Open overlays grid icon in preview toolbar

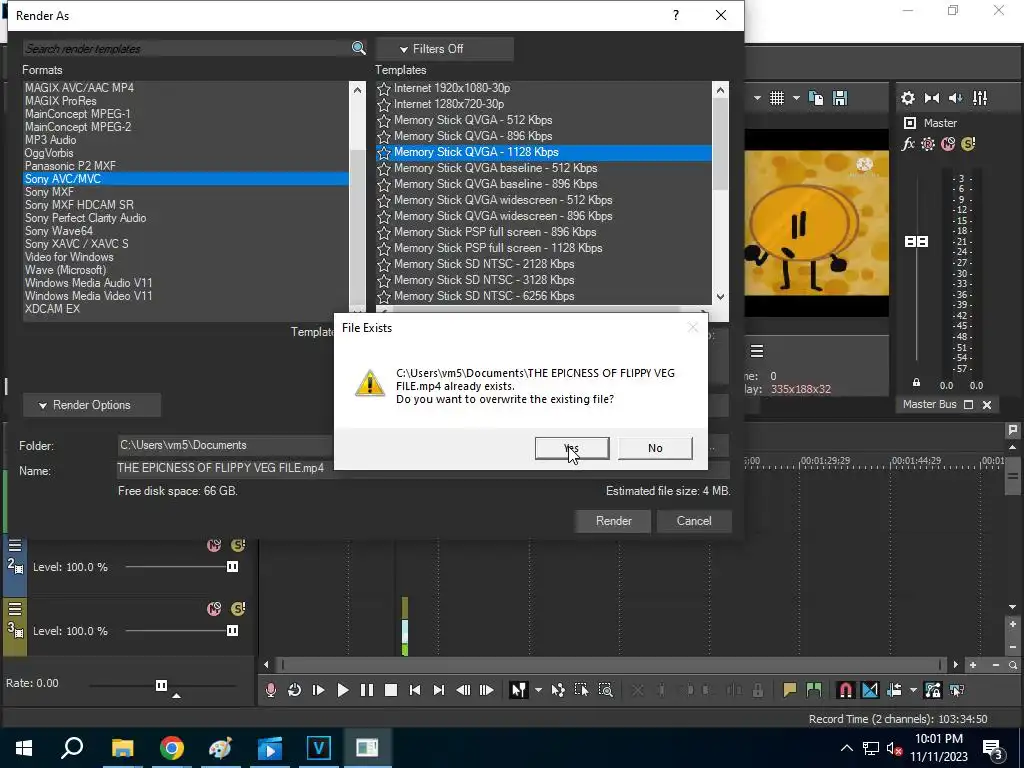coord(776,98)
